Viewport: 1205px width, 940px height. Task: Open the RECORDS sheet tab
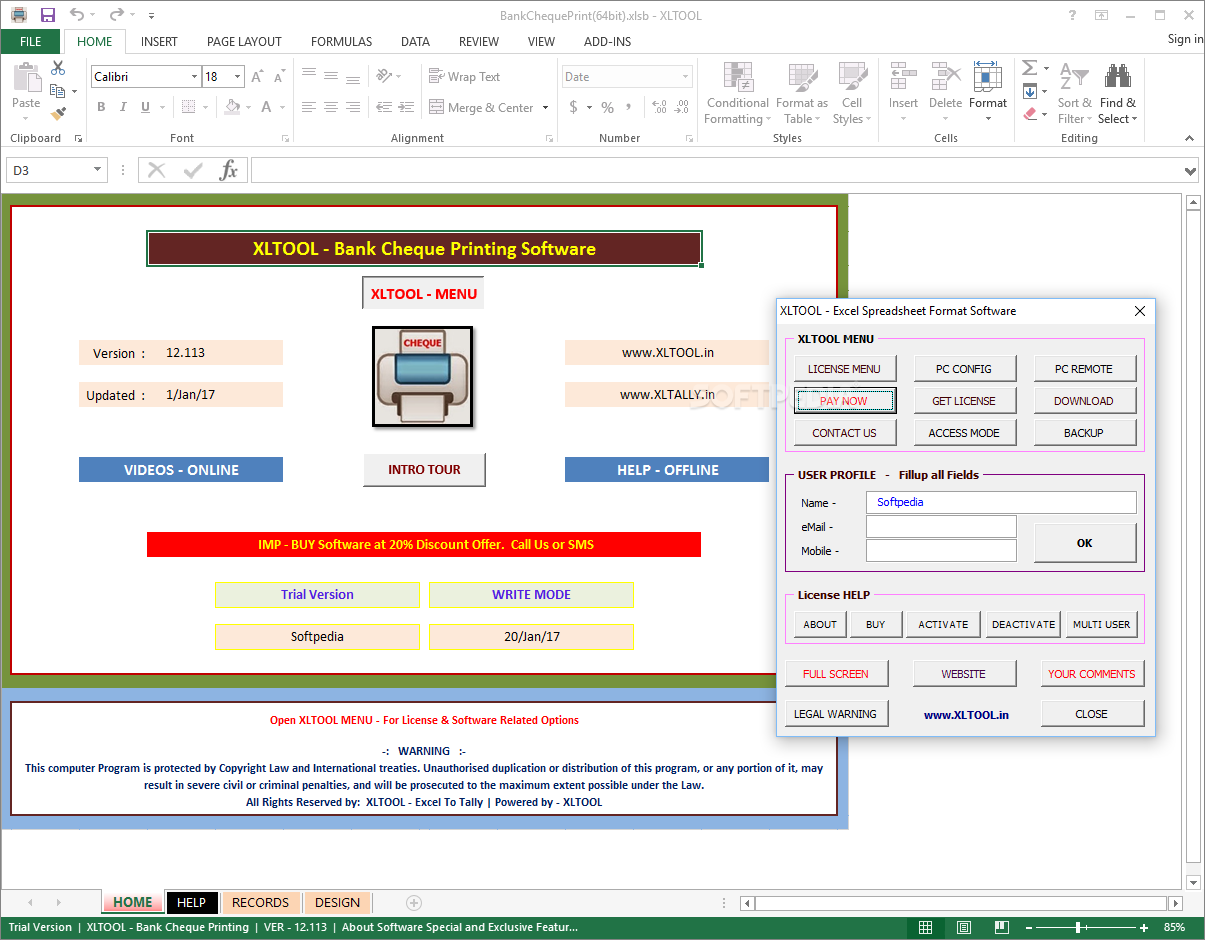260,902
